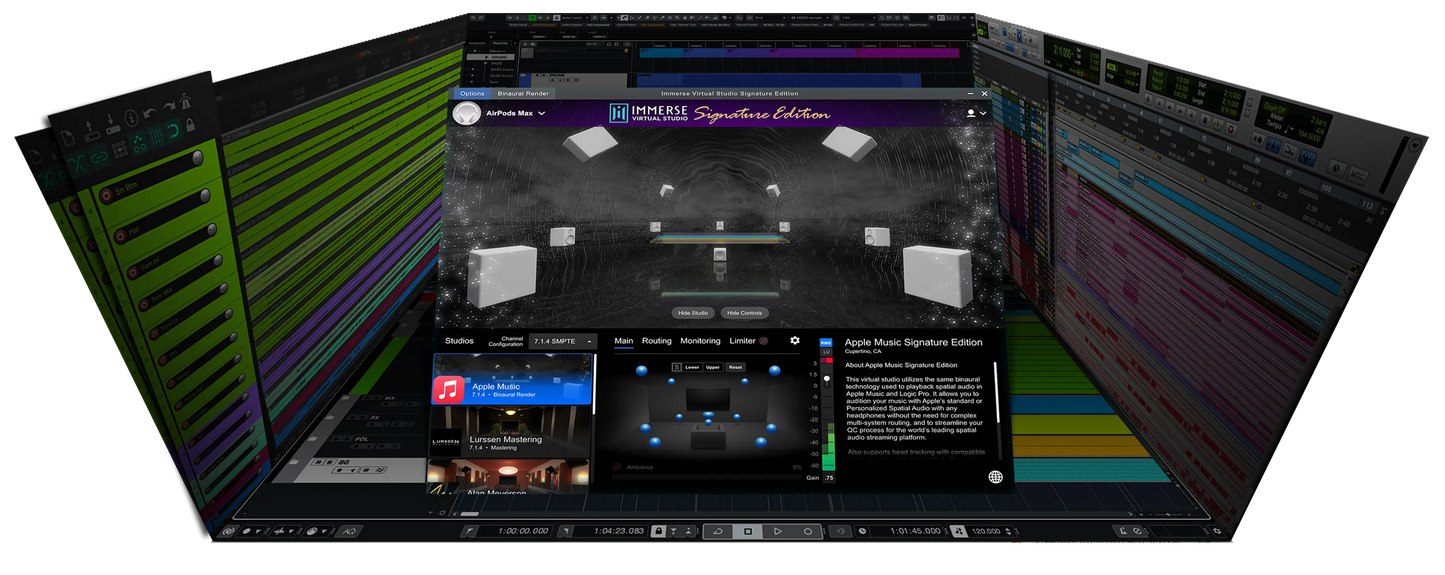The width and height of the screenshot is (1445, 575).
Task: Open the Monitoring tab
Action: (700, 341)
